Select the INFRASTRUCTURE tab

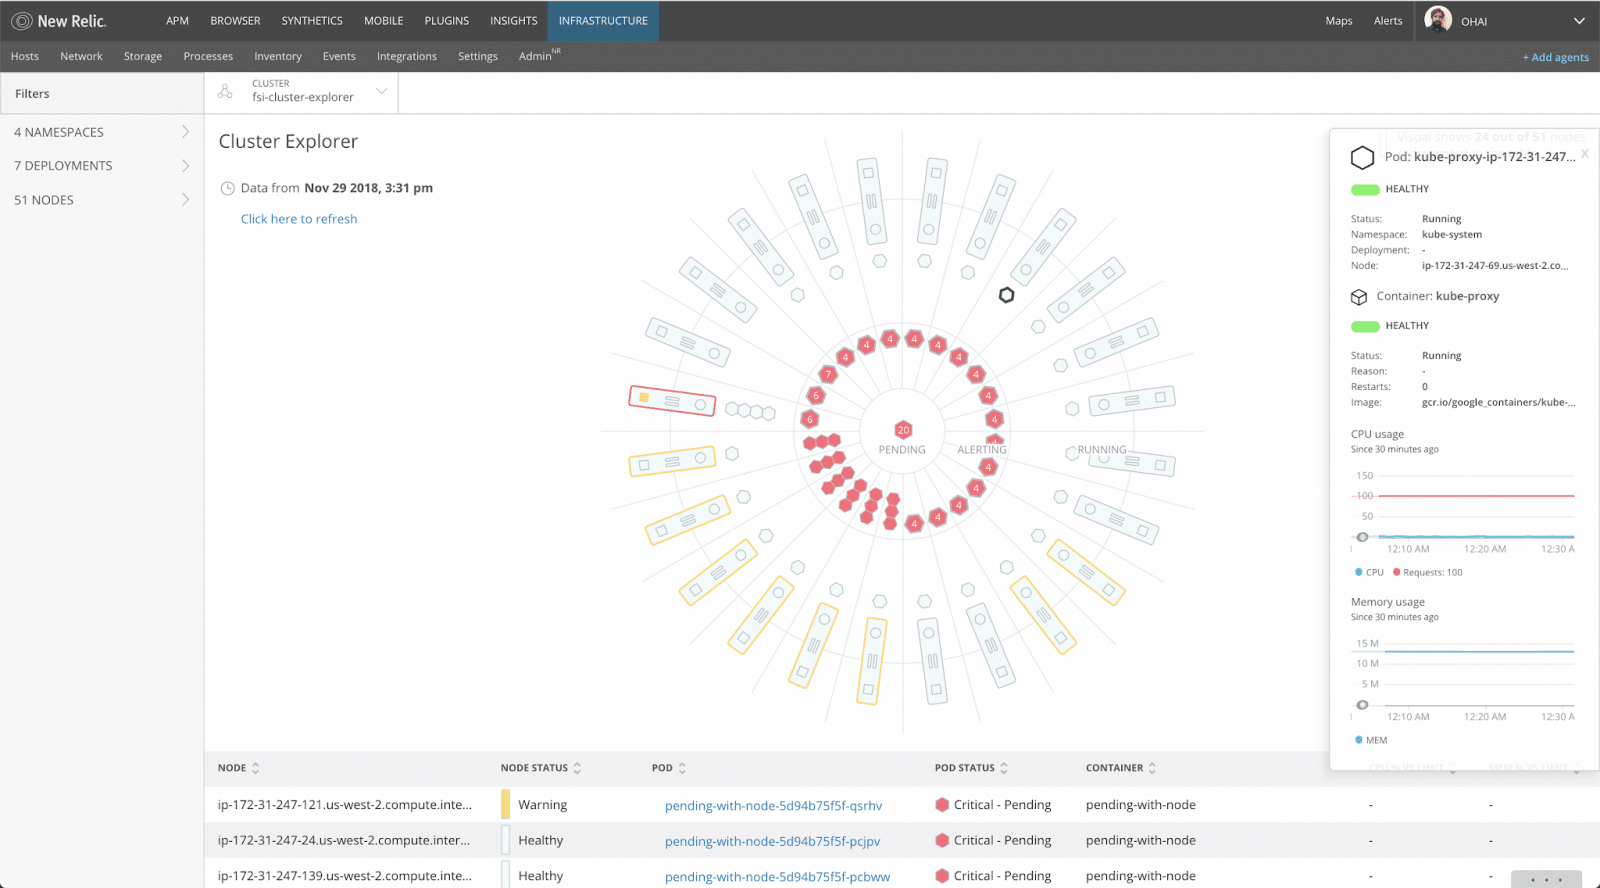(x=603, y=21)
